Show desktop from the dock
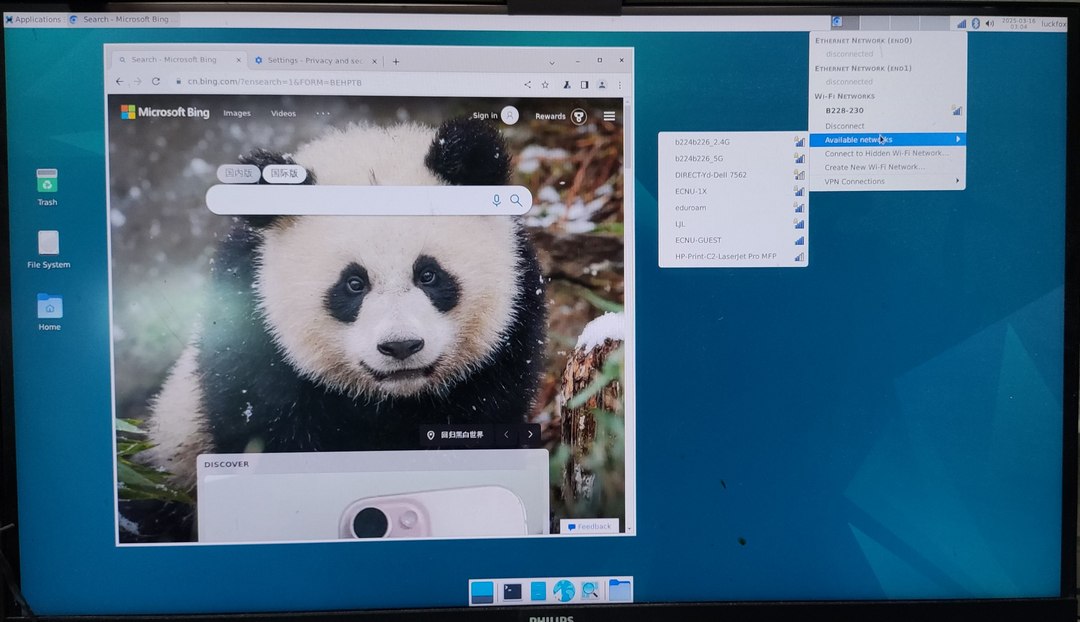The height and width of the screenshot is (622, 1080). coord(482,591)
